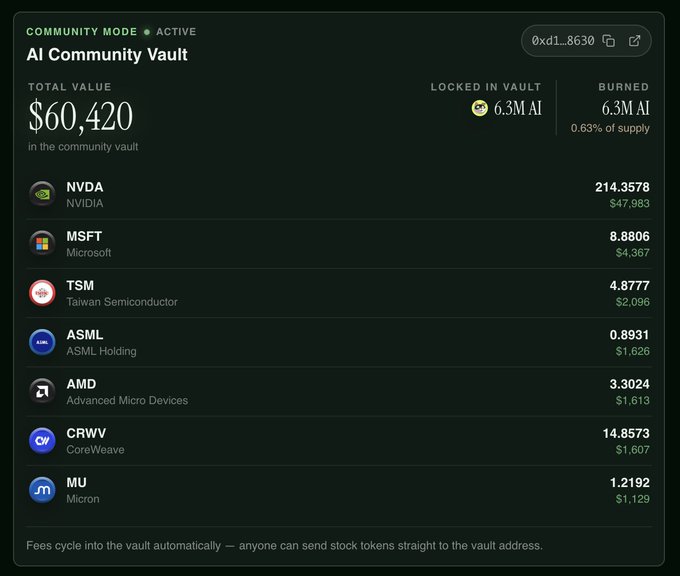
Task: Click the 0.8931 ASML balance
Action: [629, 335]
